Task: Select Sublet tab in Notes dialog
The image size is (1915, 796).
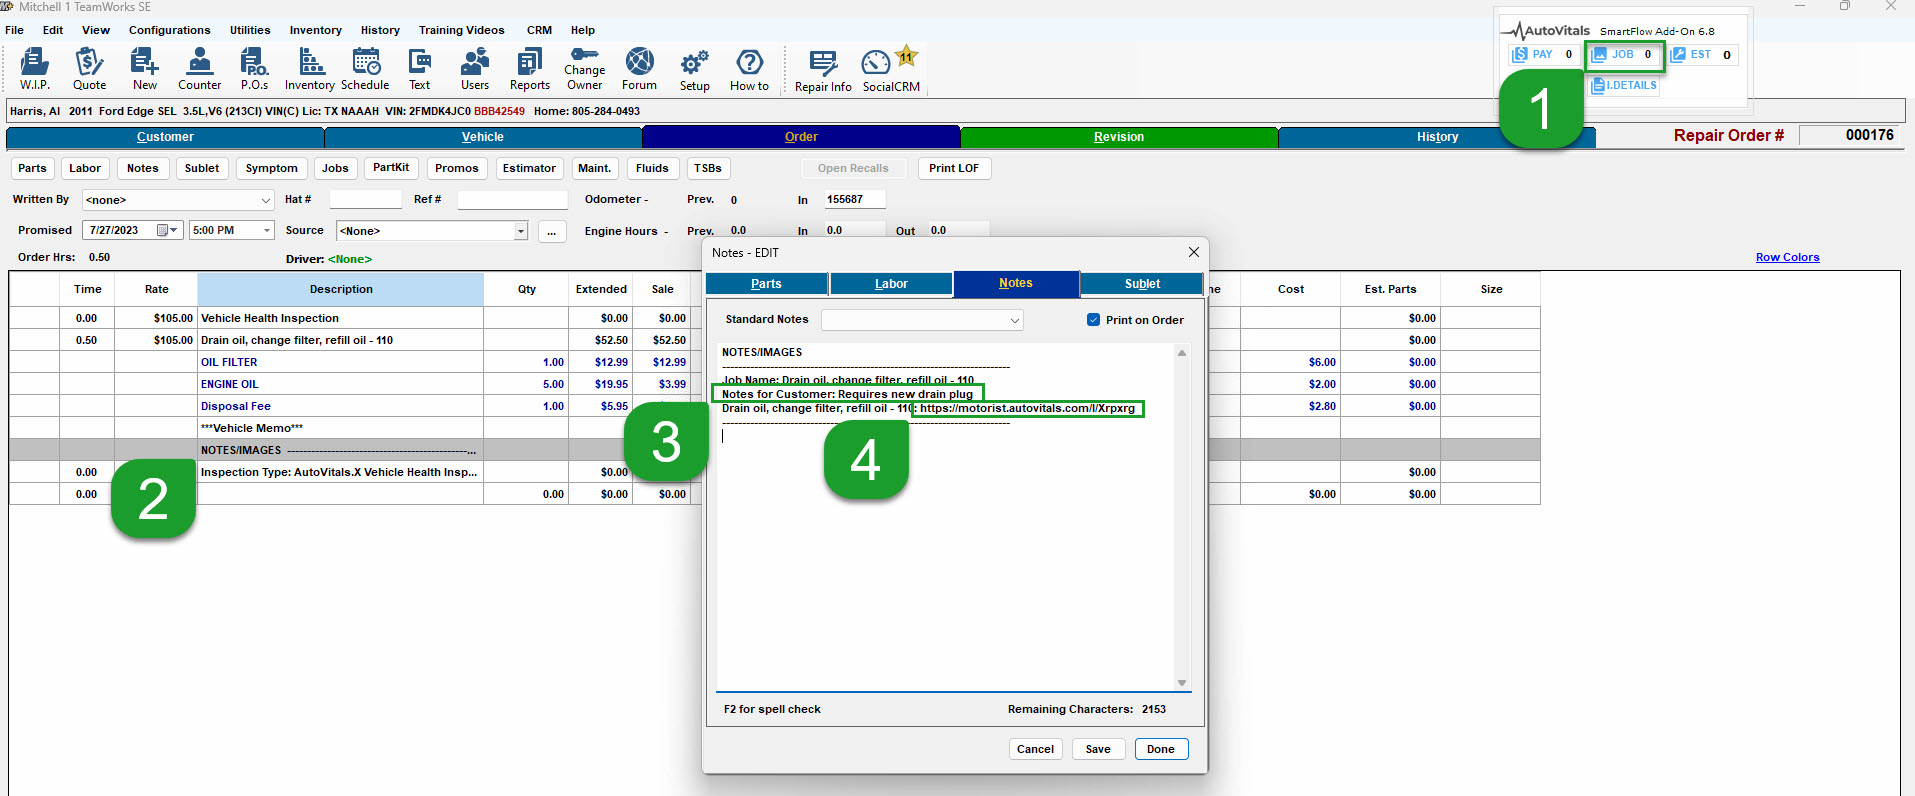Action: pos(1142,284)
